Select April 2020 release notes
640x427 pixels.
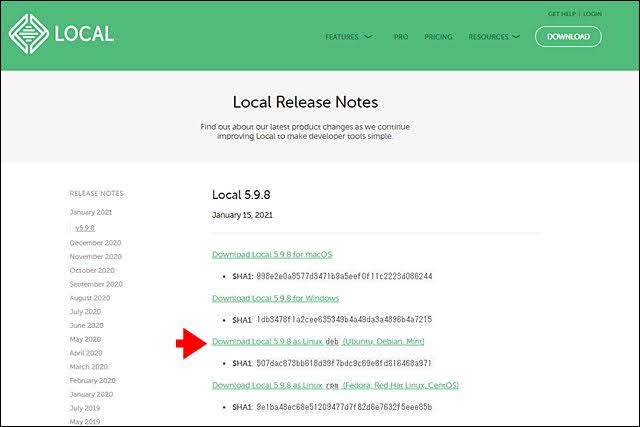point(86,353)
